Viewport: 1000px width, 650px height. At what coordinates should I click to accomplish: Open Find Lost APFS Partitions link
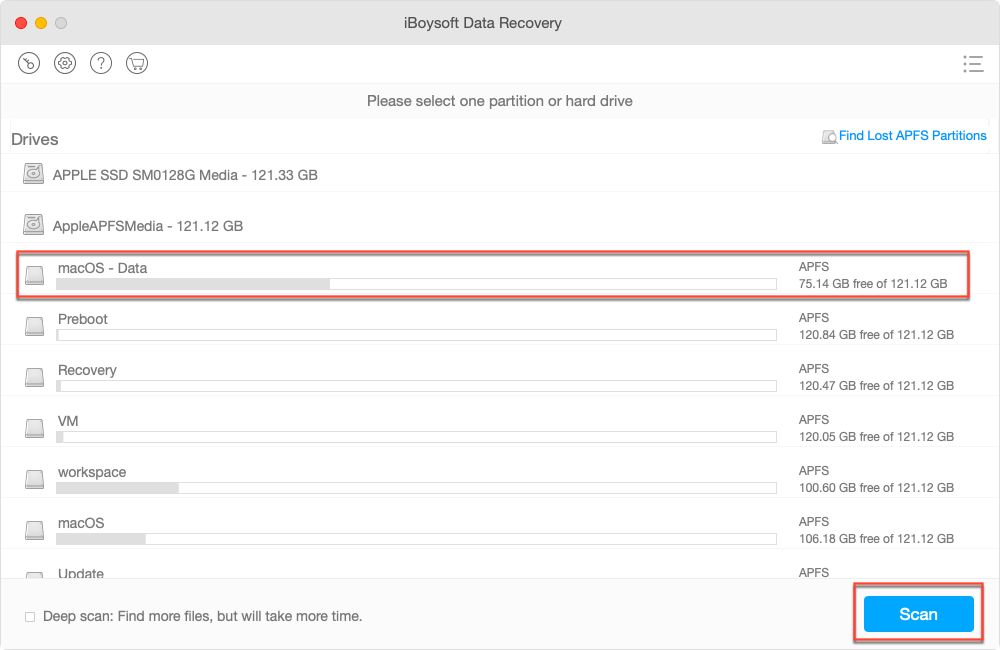pos(912,135)
